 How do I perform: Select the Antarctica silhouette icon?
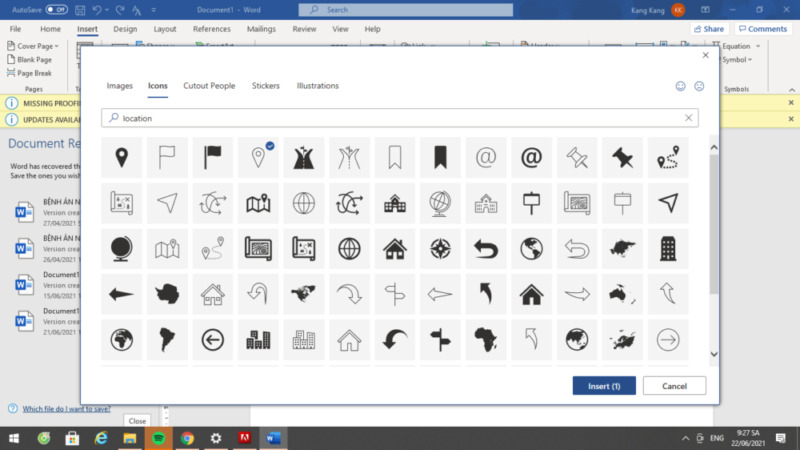point(167,294)
